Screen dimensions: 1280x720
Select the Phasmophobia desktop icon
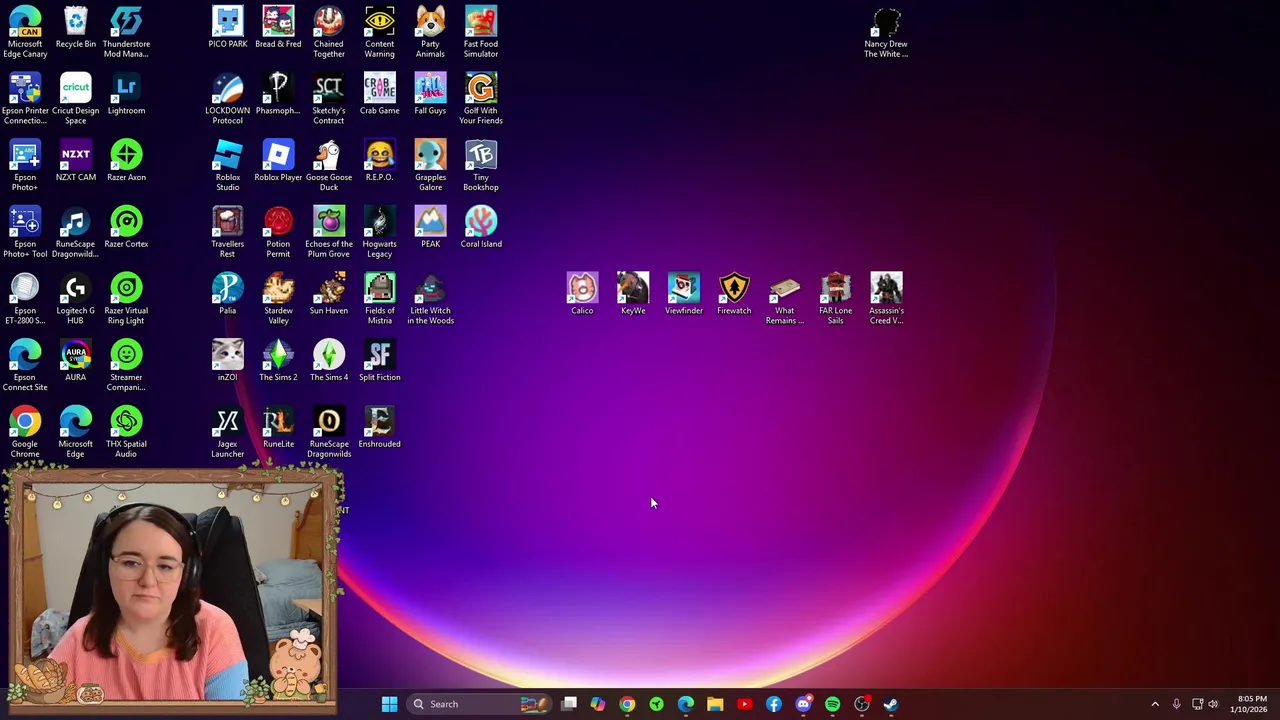(278, 95)
